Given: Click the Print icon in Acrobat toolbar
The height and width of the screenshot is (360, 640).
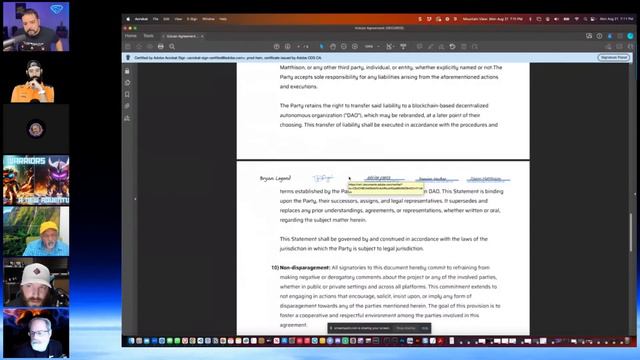Looking at the screenshot, I should [161, 47].
